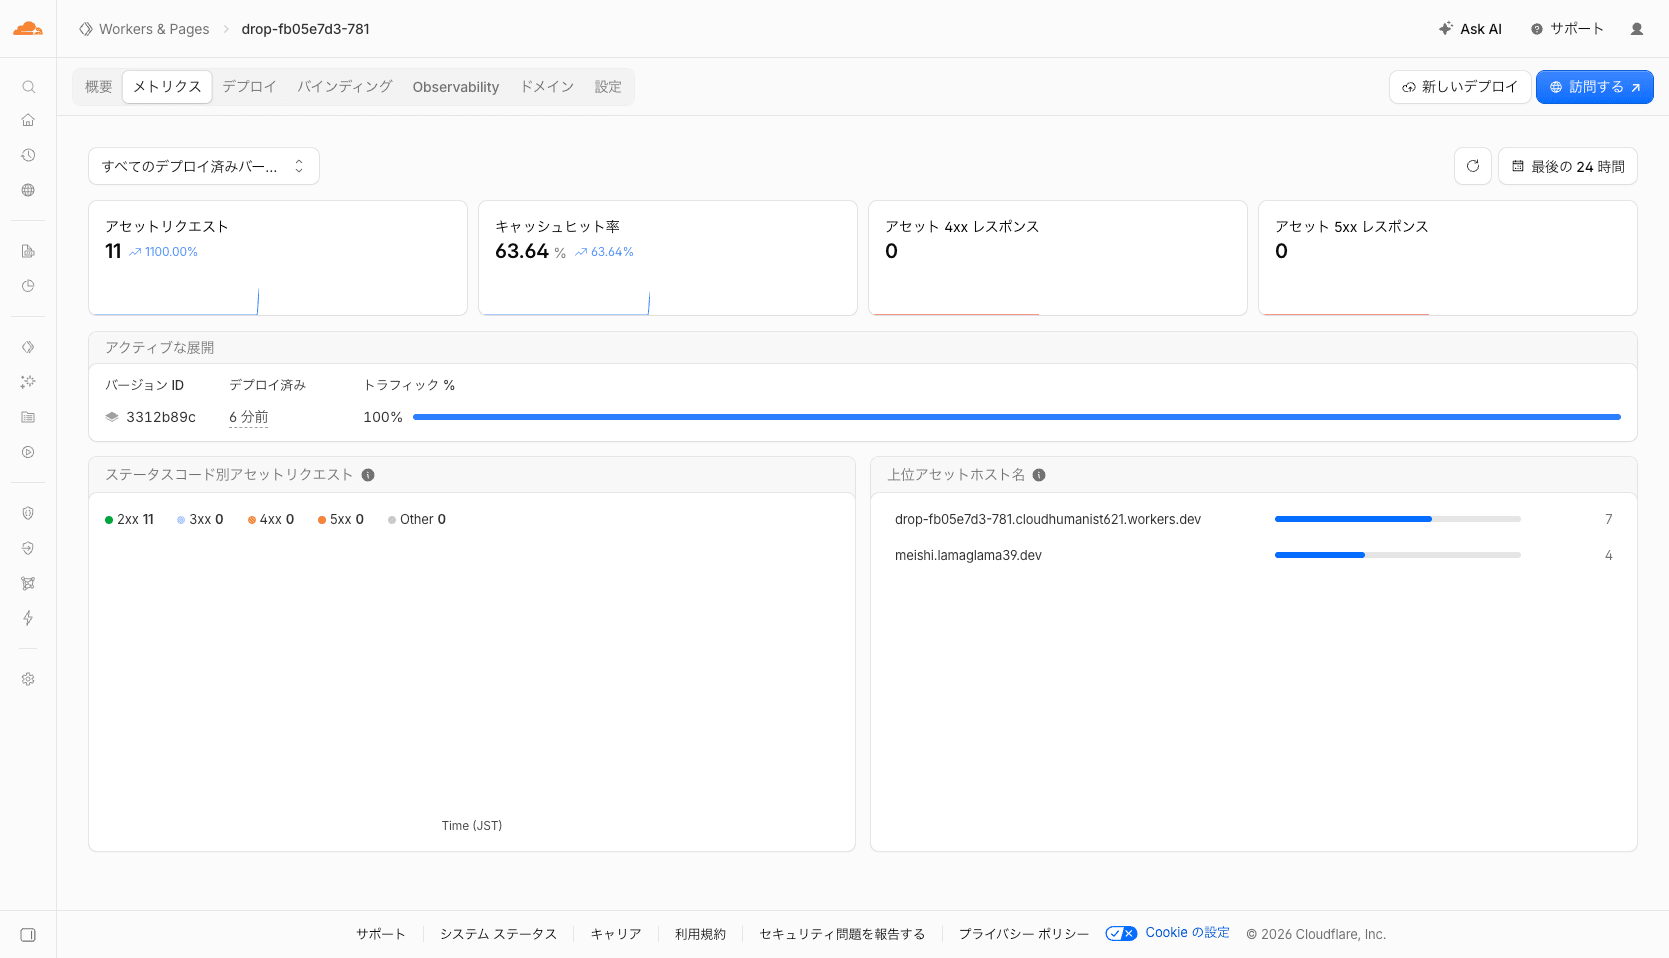This screenshot has height=958, width=1669.
Task: Open the document log icon in sidebar
Action: click(x=28, y=251)
